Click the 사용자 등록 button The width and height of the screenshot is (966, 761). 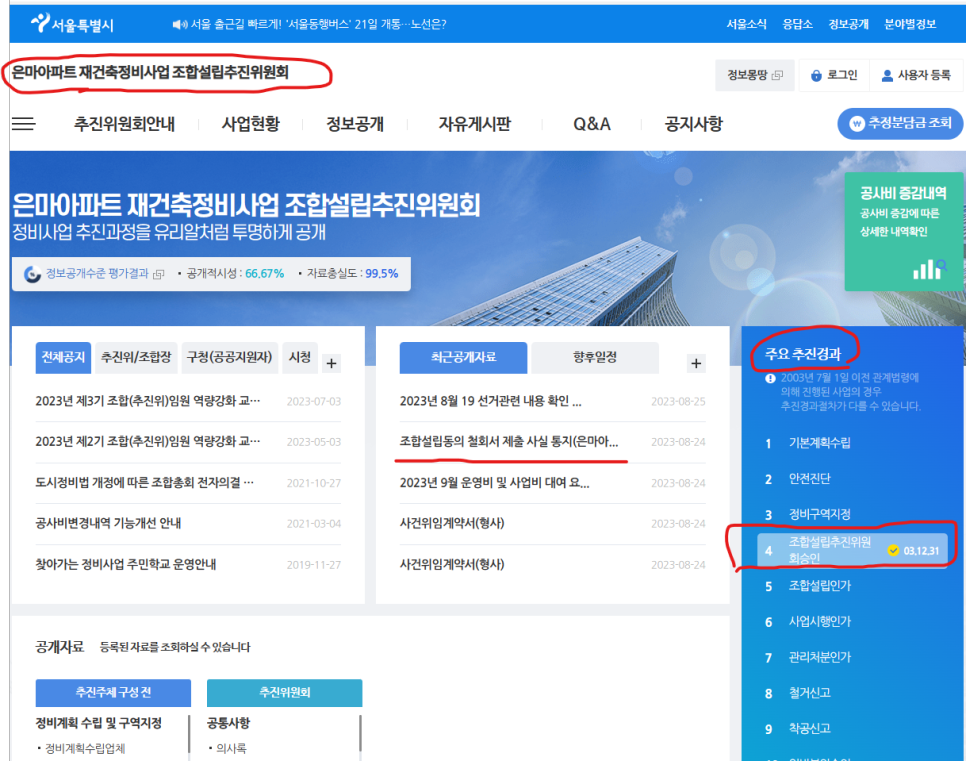click(x=916, y=75)
